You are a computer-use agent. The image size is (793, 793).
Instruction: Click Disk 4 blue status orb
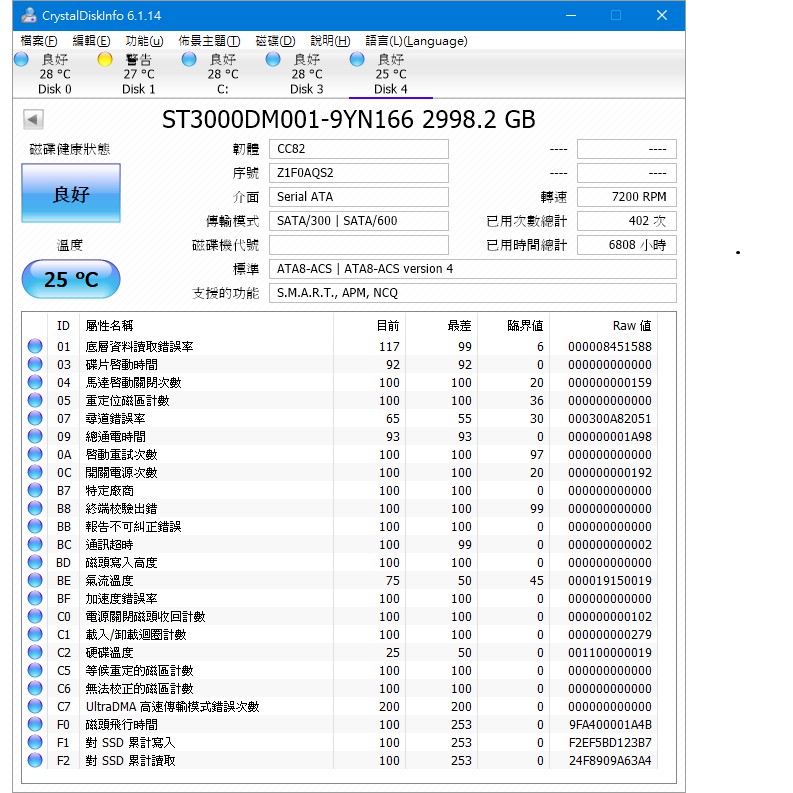[357, 59]
